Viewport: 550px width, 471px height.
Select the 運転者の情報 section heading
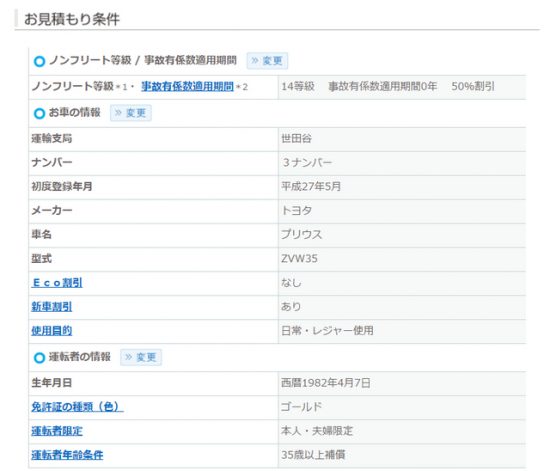[80, 357]
